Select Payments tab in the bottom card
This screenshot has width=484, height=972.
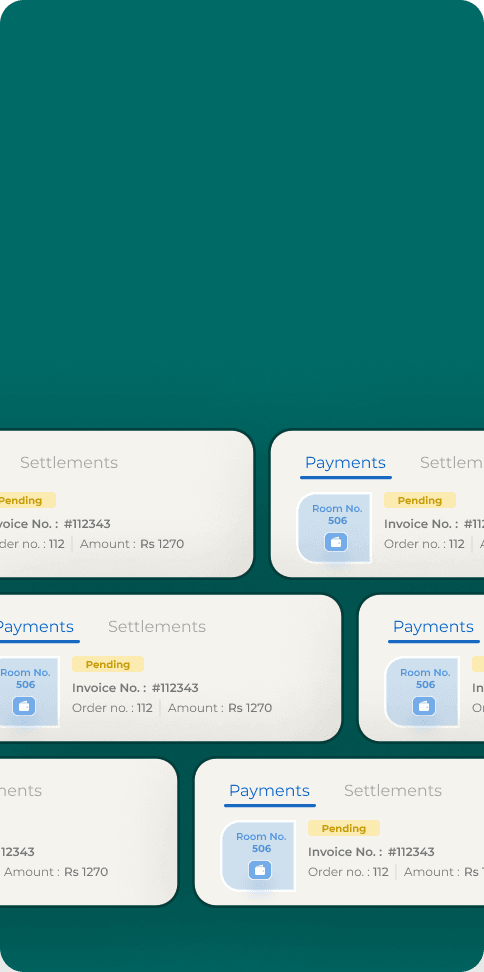coord(269,791)
